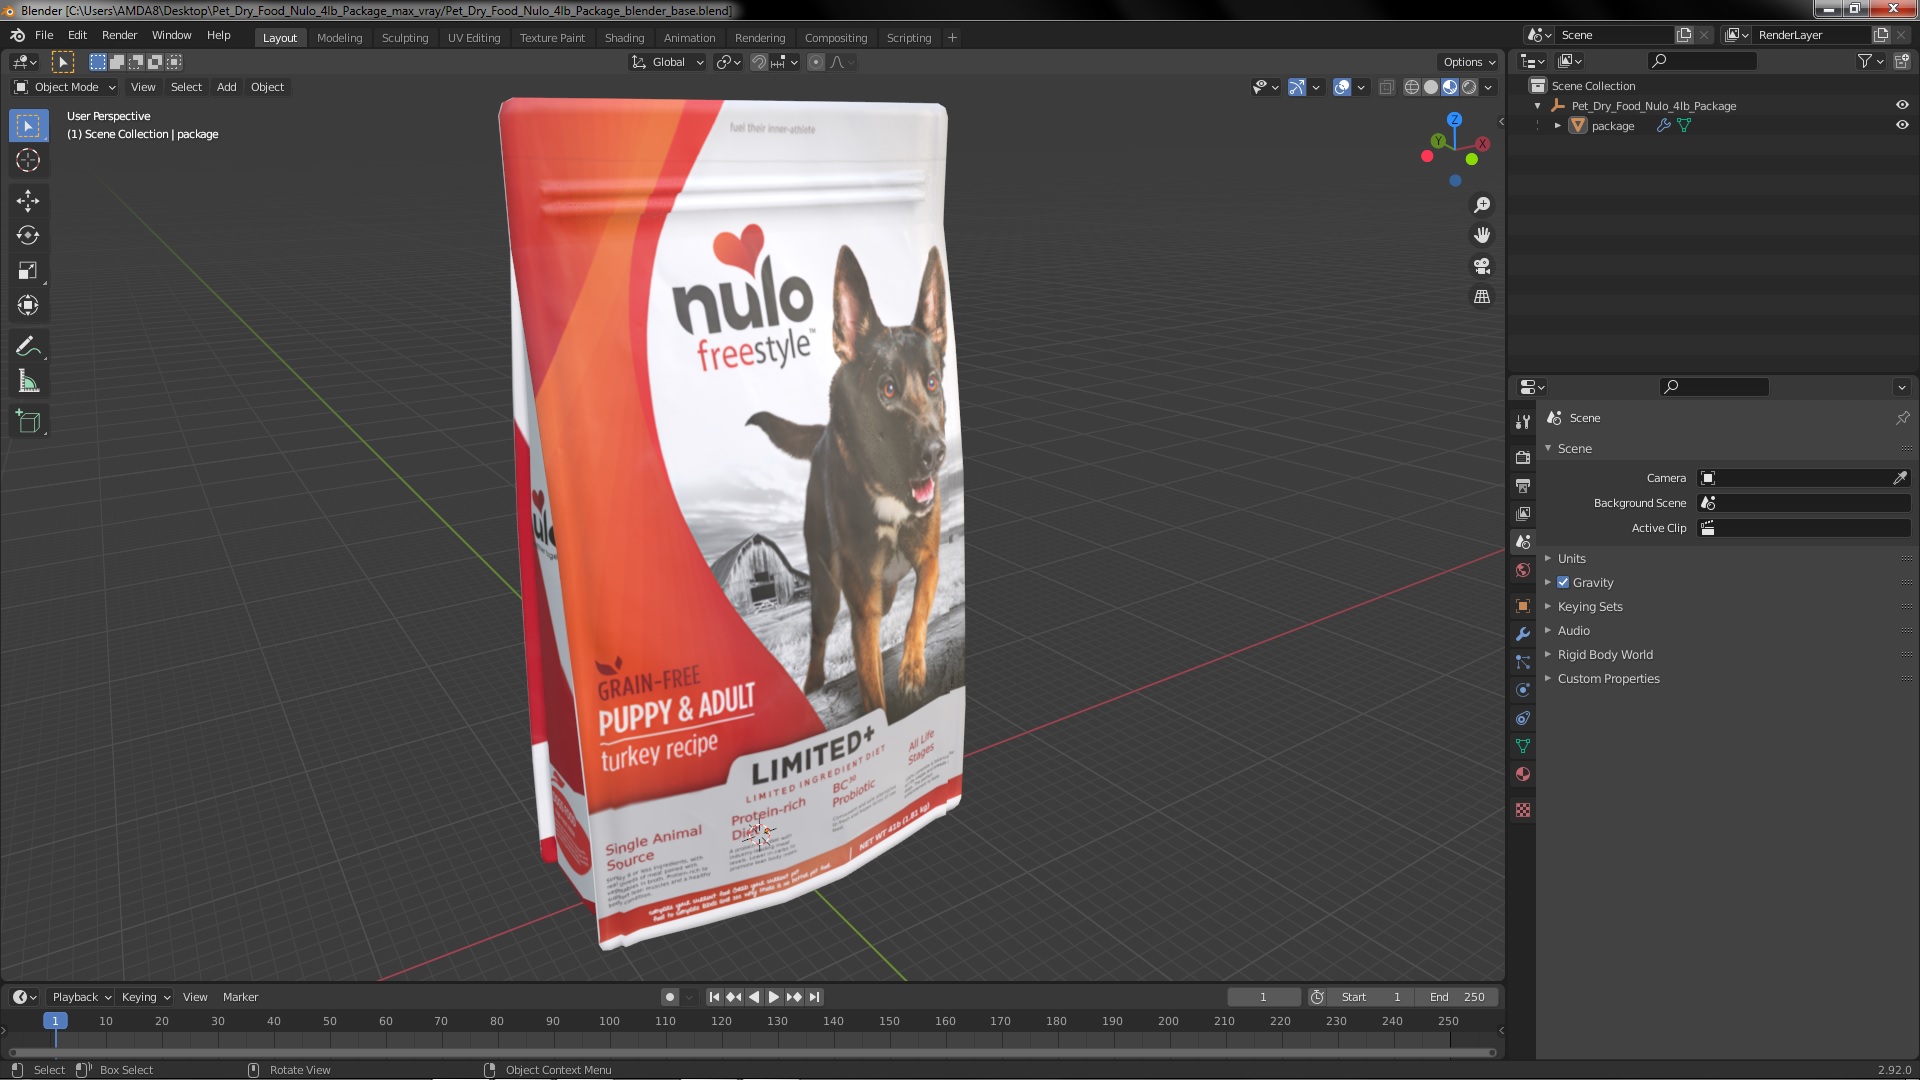Activate the Transform tool

point(28,306)
